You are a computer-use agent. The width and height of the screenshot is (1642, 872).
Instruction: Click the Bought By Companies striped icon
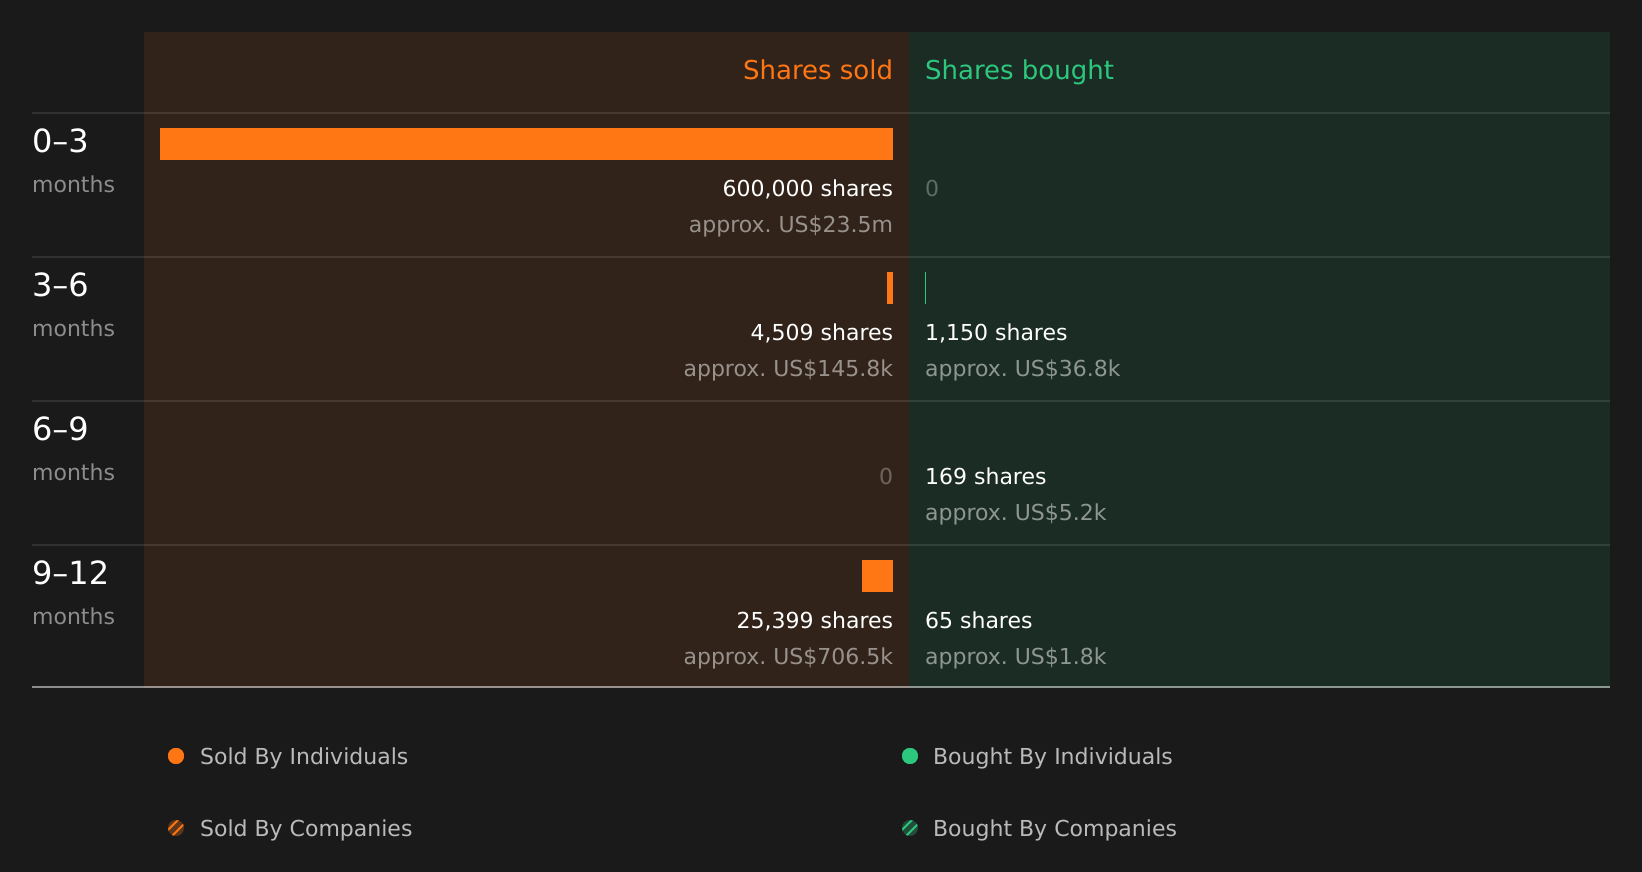(x=910, y=828)
